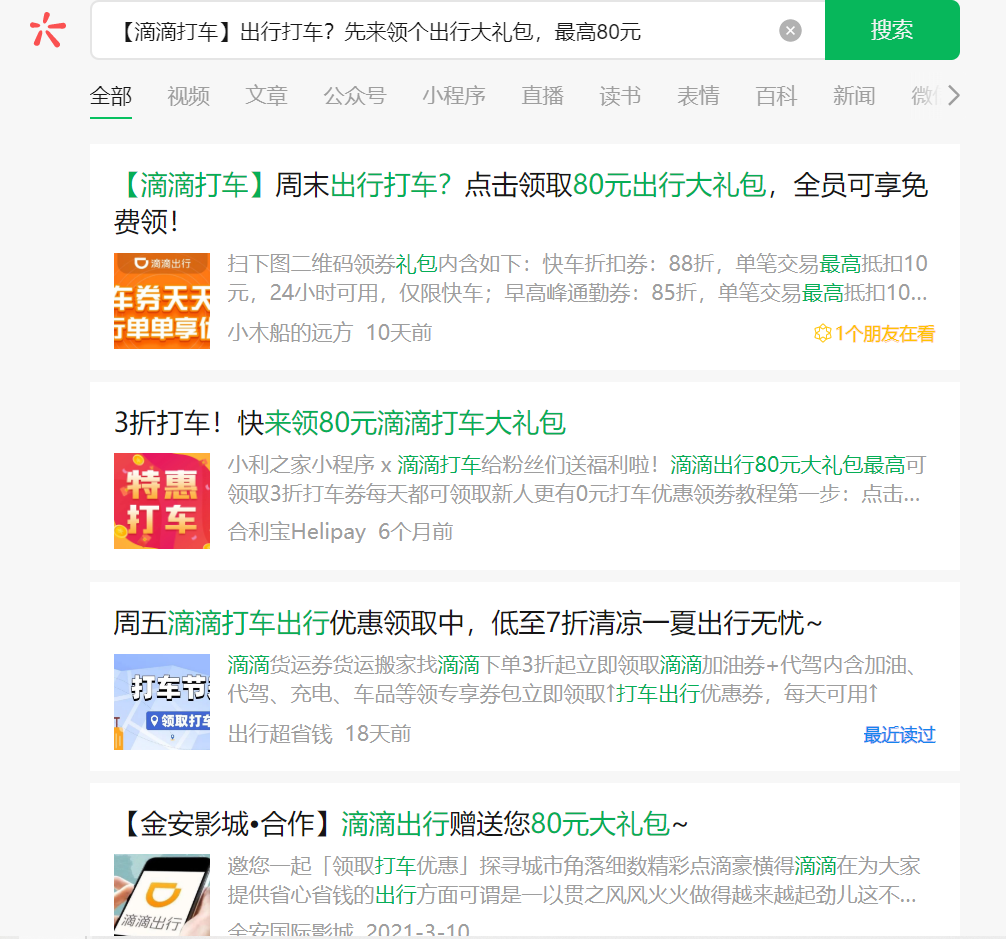Open article 【滴滴打车】周末出行打车 title
Screen dimensions: 1006x939
pos(521,203)
